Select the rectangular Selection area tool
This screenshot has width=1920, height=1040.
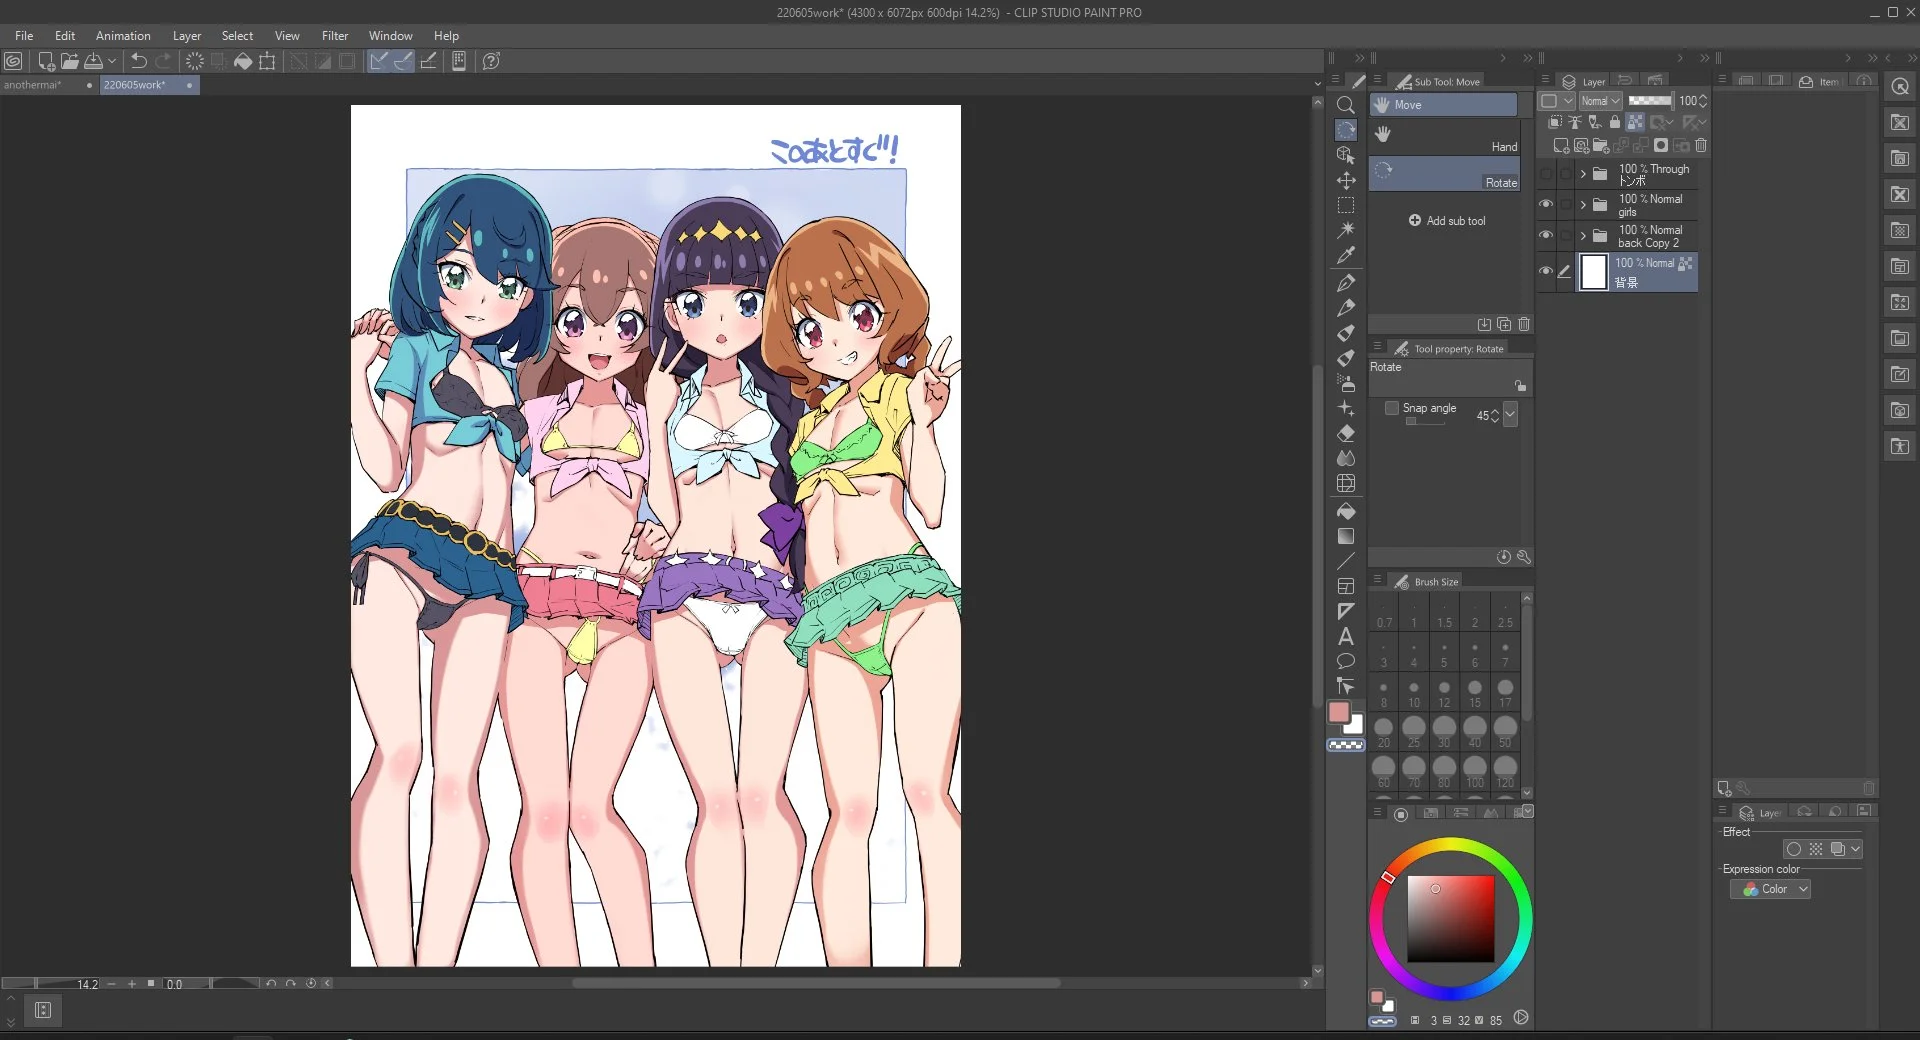click(1346, 205)
